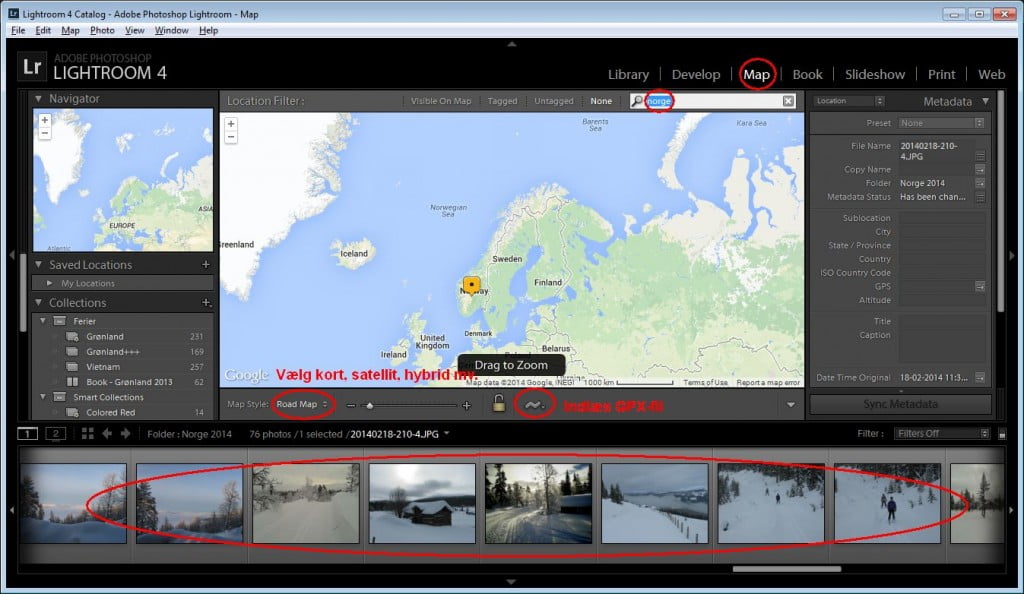Click the GPS field arrow icon
Viewport: 1024px width, 594px height.
[980, 287]
